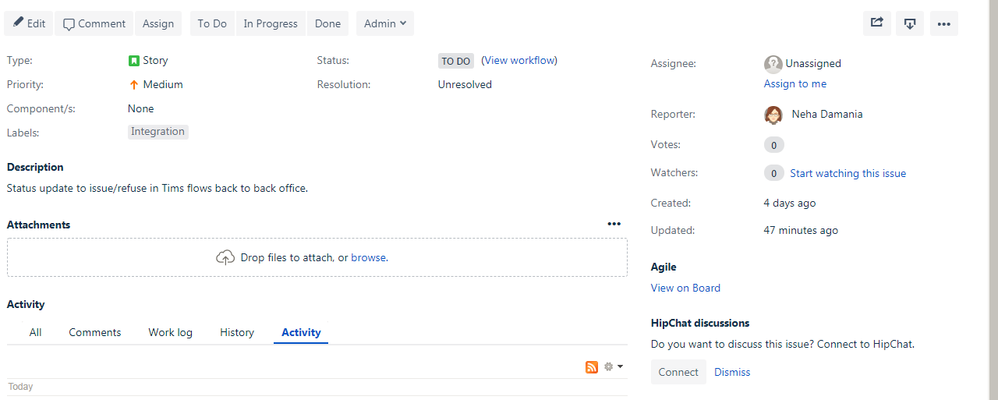
Task: Open the activity gear settings dropdown
Action: point(613,367)
